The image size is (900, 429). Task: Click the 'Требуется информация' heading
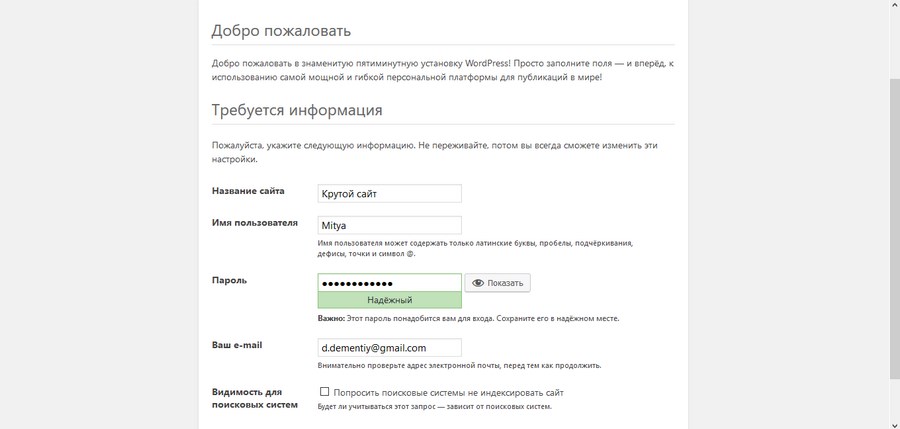coord(297,109)
